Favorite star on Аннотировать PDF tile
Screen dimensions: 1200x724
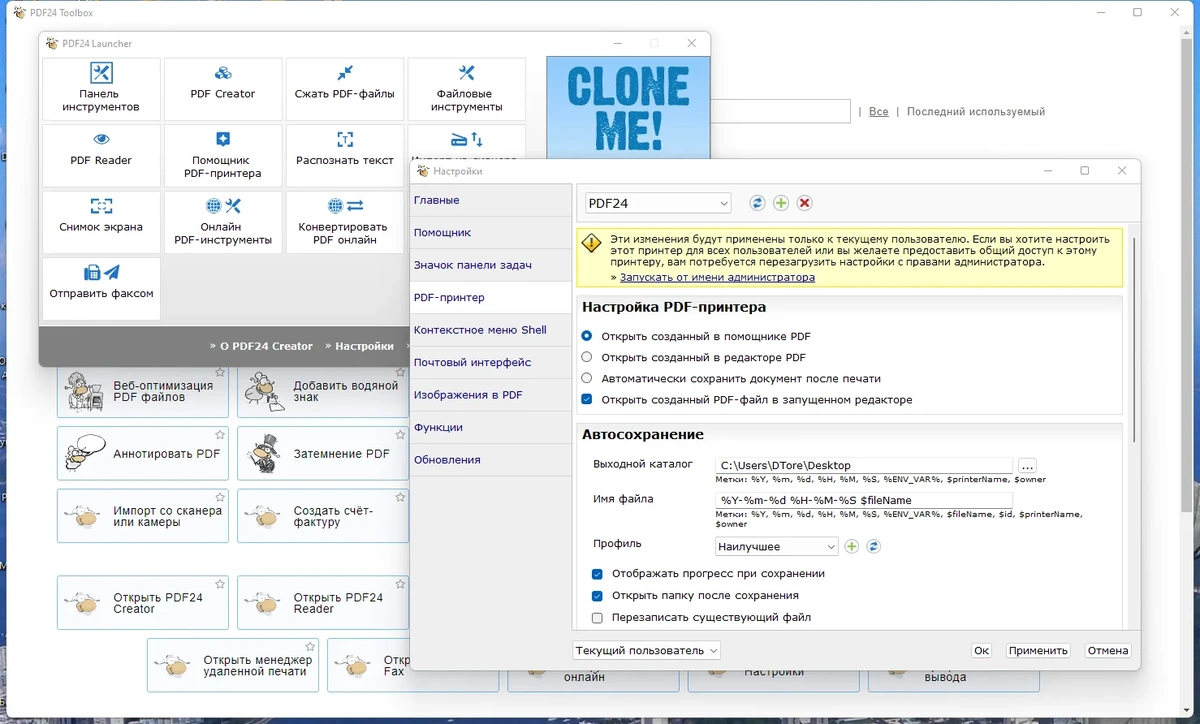click(220, 436)
